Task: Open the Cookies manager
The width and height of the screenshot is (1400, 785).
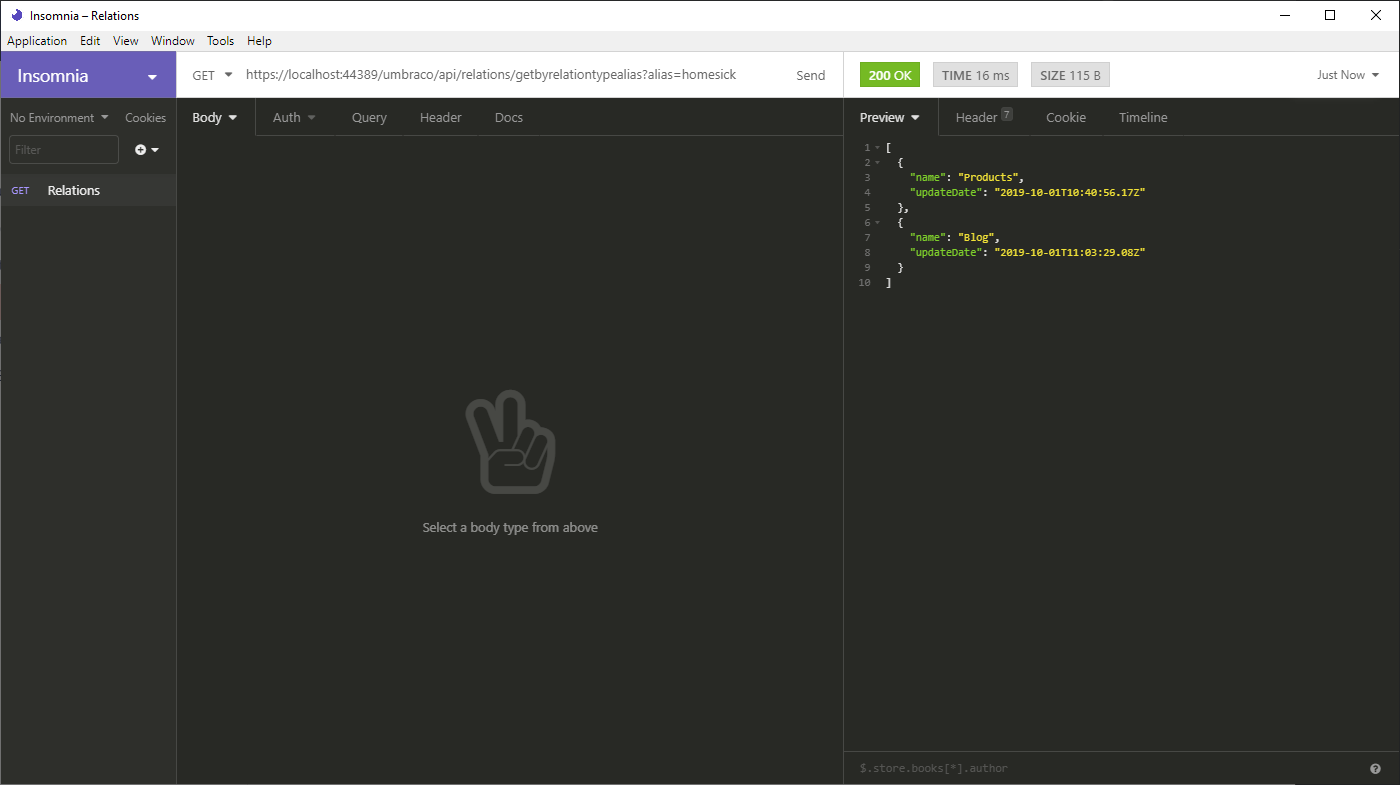Action: tap(145, 118)
